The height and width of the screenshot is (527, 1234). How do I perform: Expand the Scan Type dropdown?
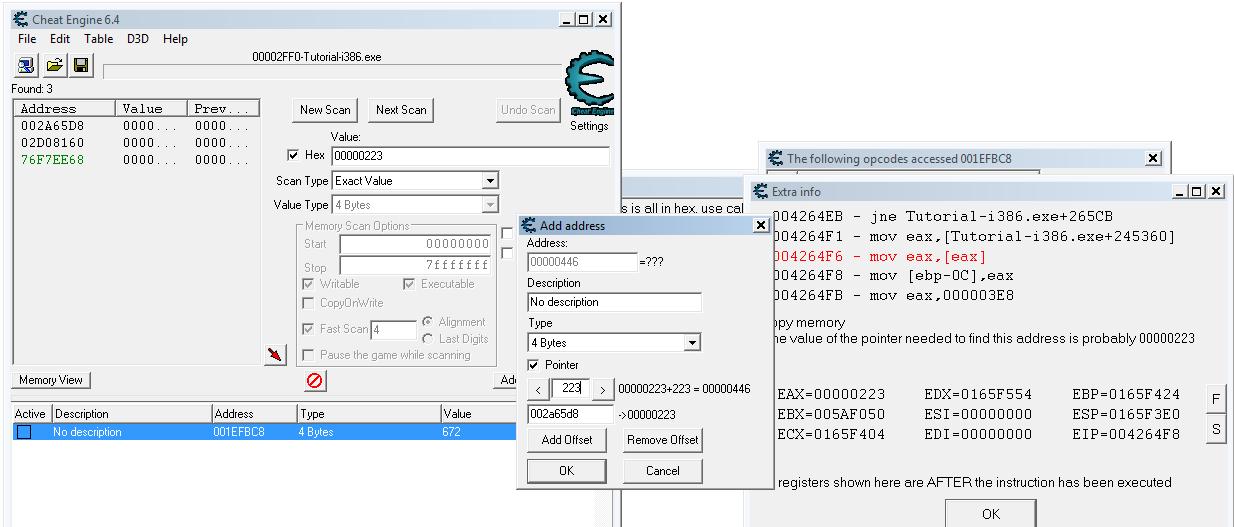pyautogui.click(x=489, y=181)
